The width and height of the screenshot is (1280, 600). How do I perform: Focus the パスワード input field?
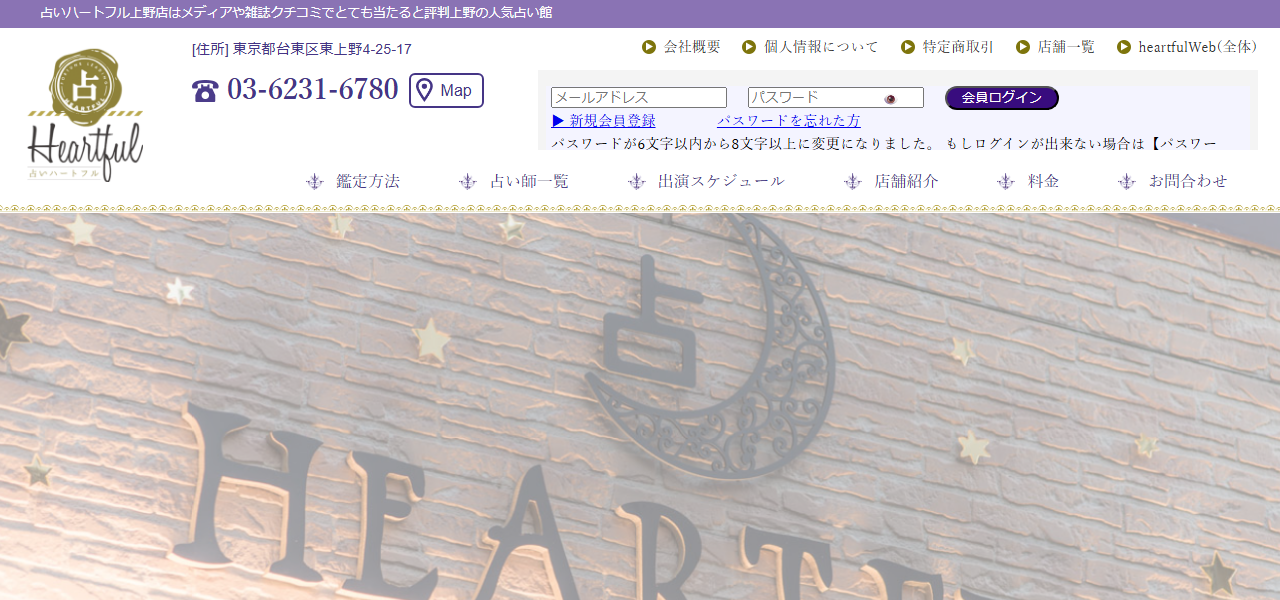(836, 98)
